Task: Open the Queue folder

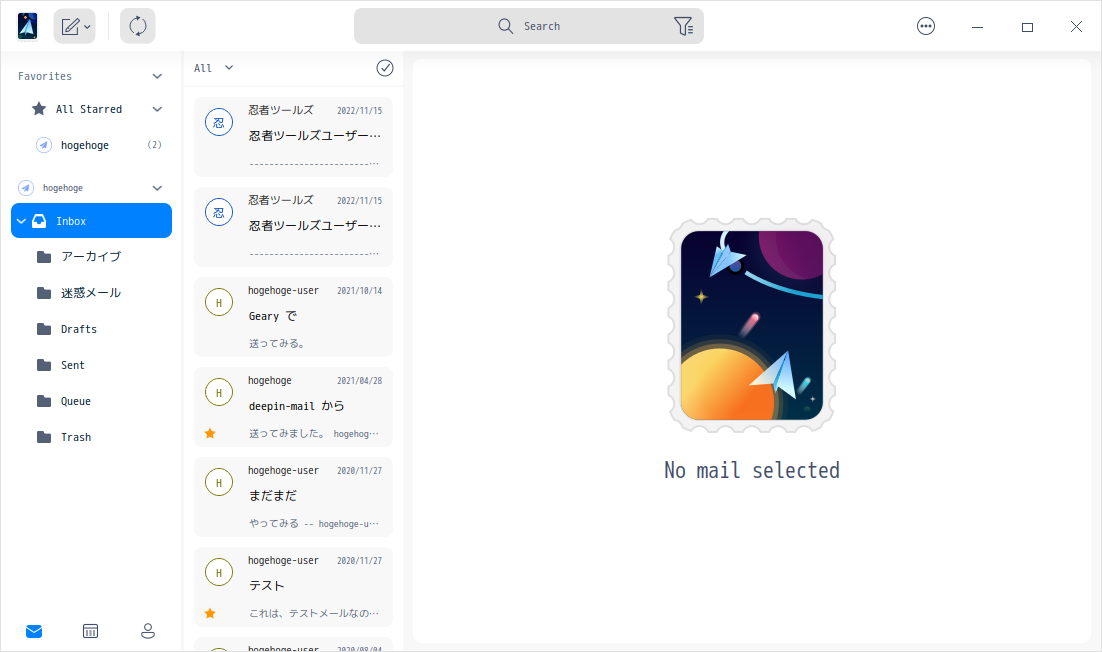Action: coord(91,401)
